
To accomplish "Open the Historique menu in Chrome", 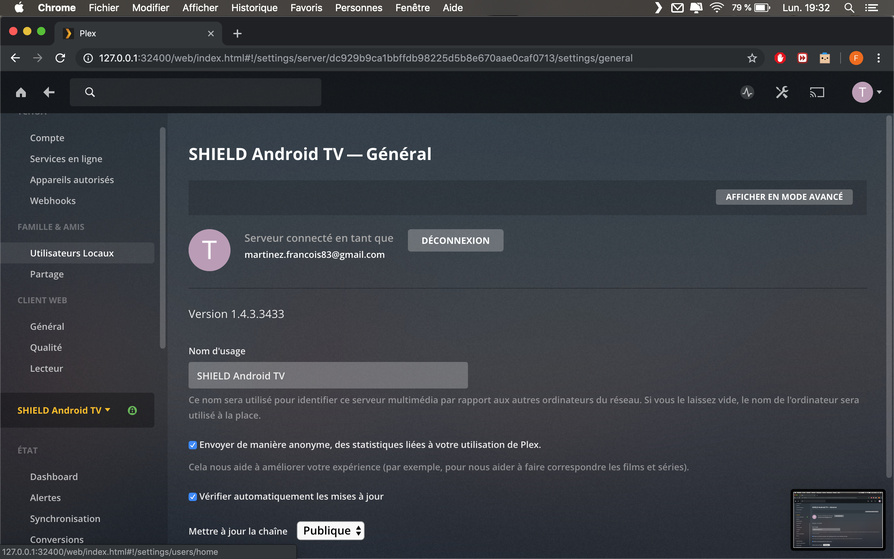I will 254,8.
